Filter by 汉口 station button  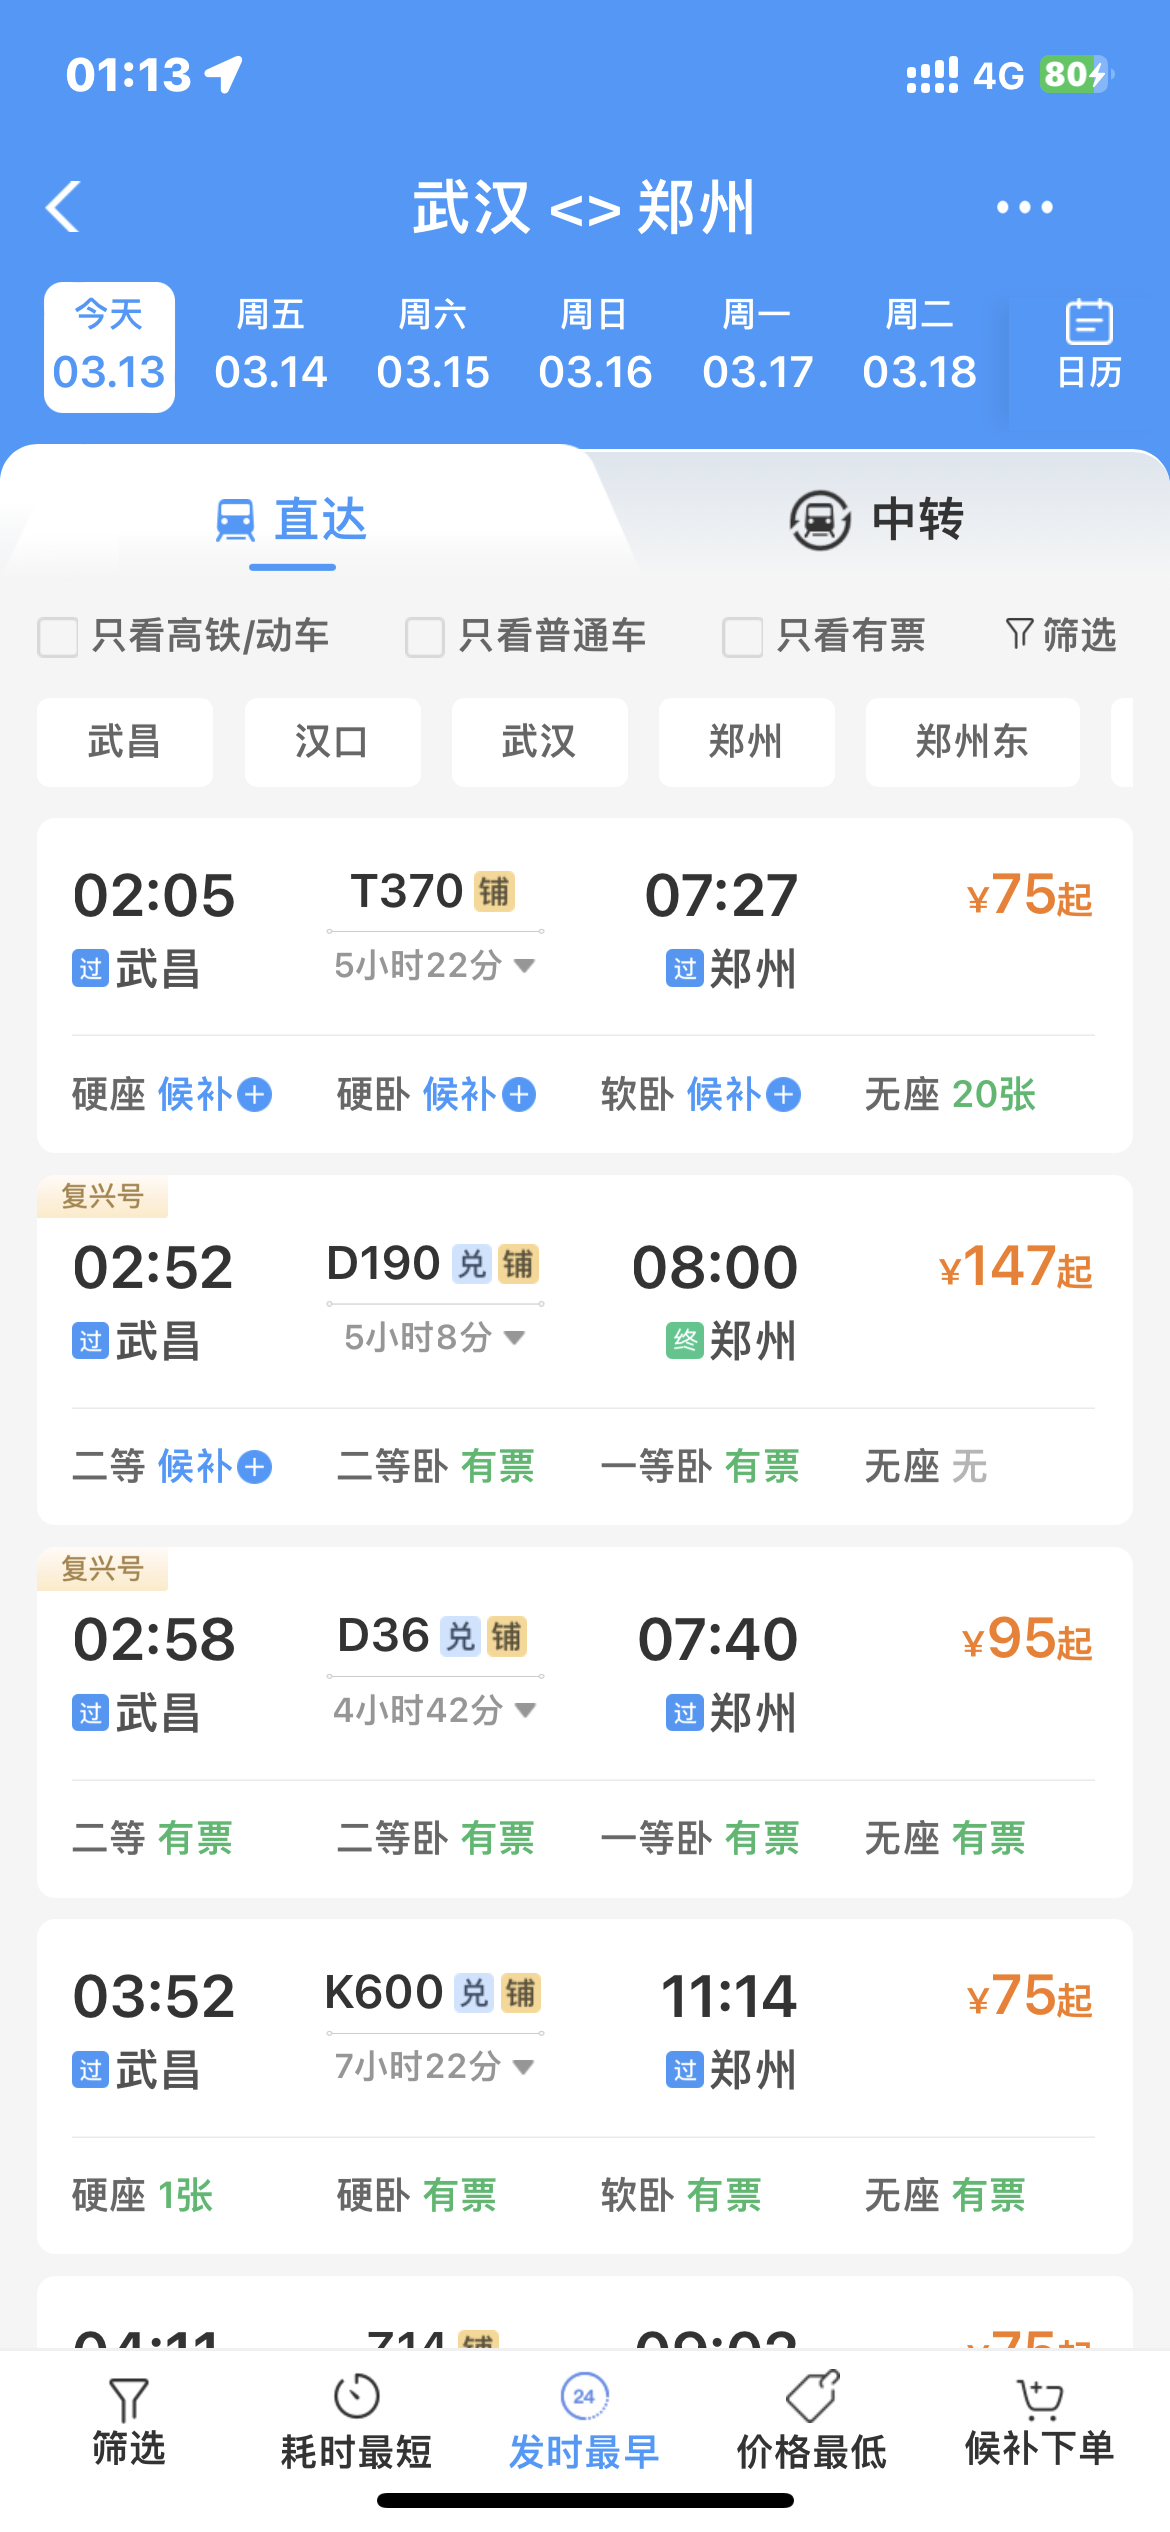[332, 742]
